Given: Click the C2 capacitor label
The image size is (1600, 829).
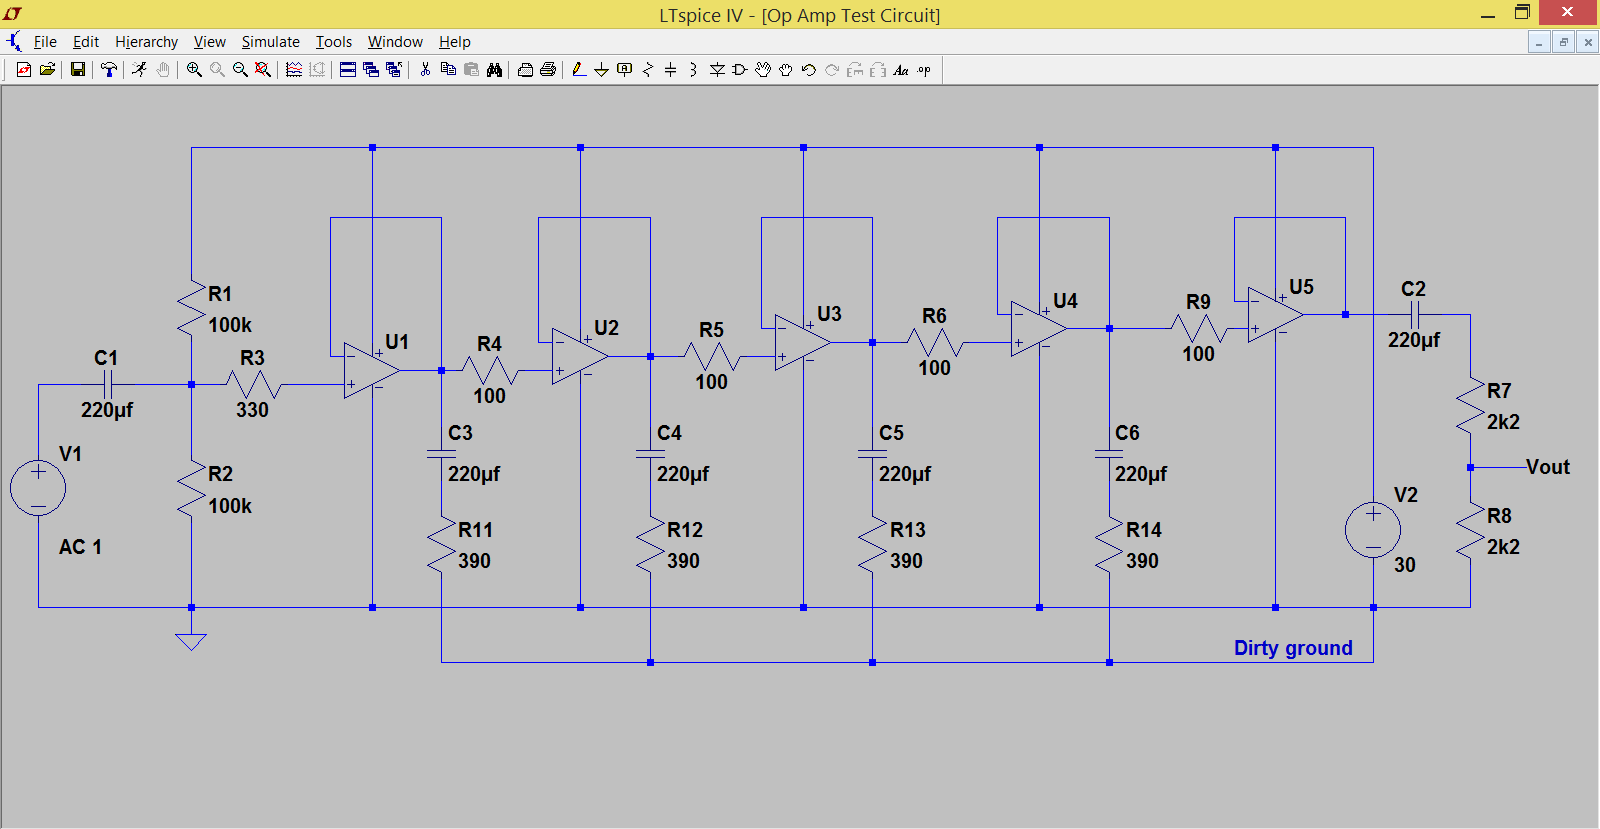Looking at the screenshot, I should (x=1413, y=289).
